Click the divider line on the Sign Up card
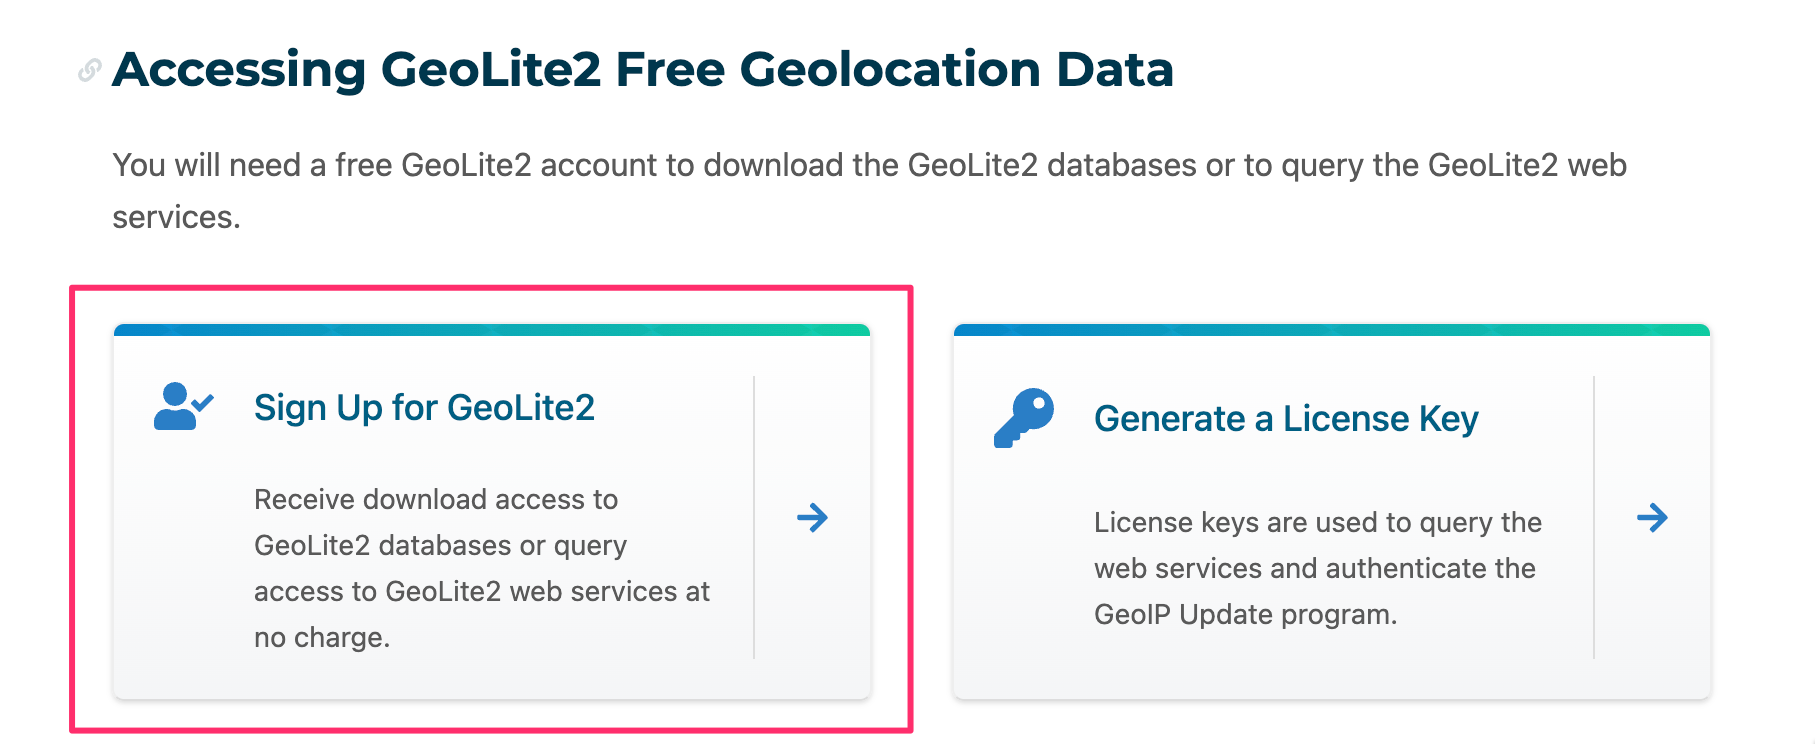The height and width of the screenshot is (744, 1816). [x=752, y=517]
